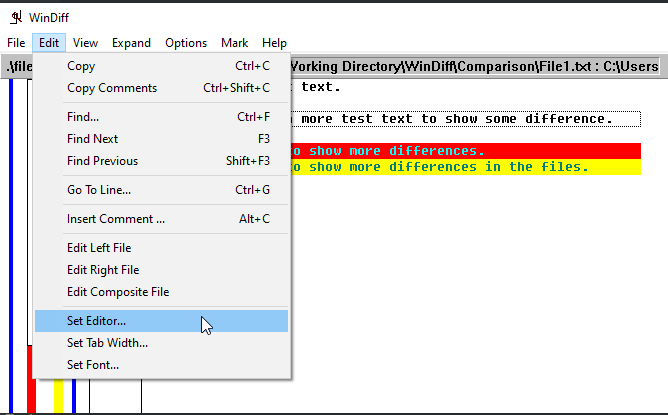Screen dimensions: 668x415
Task: Choose the highlighted Set Editor... item
Action: pos(161,321)
